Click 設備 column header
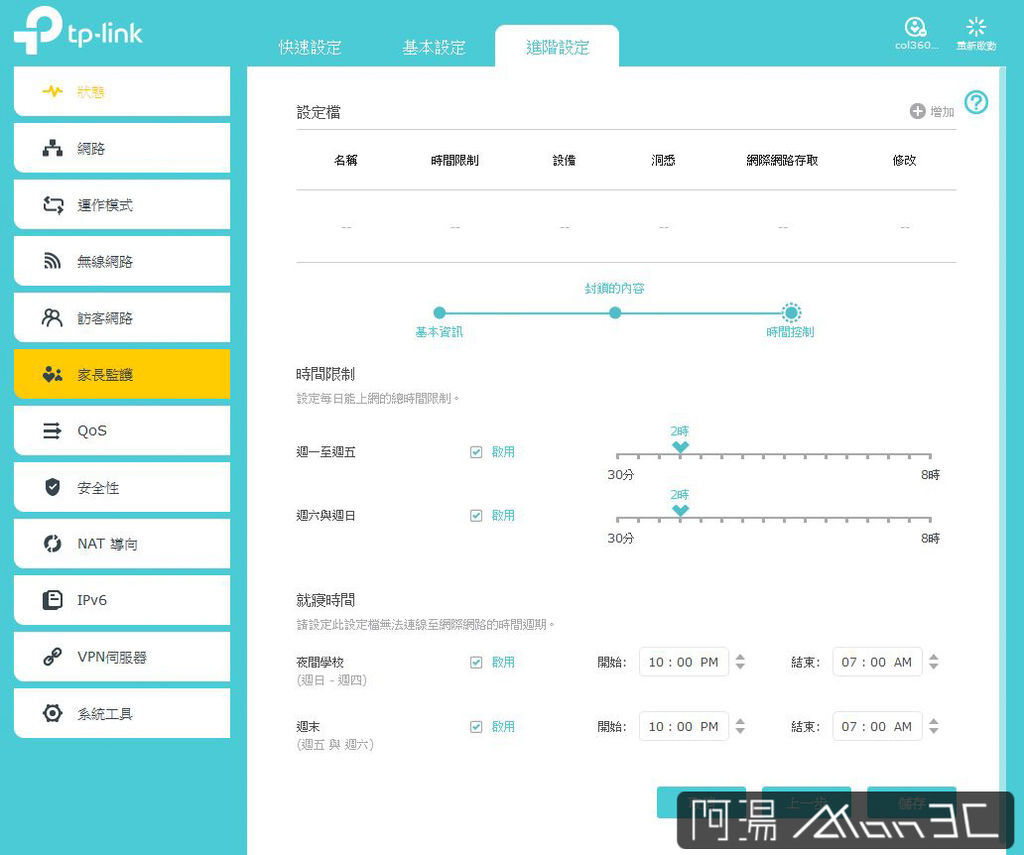Image resolution: width=1024 pixels, height=855 pixels. [564, 160]
